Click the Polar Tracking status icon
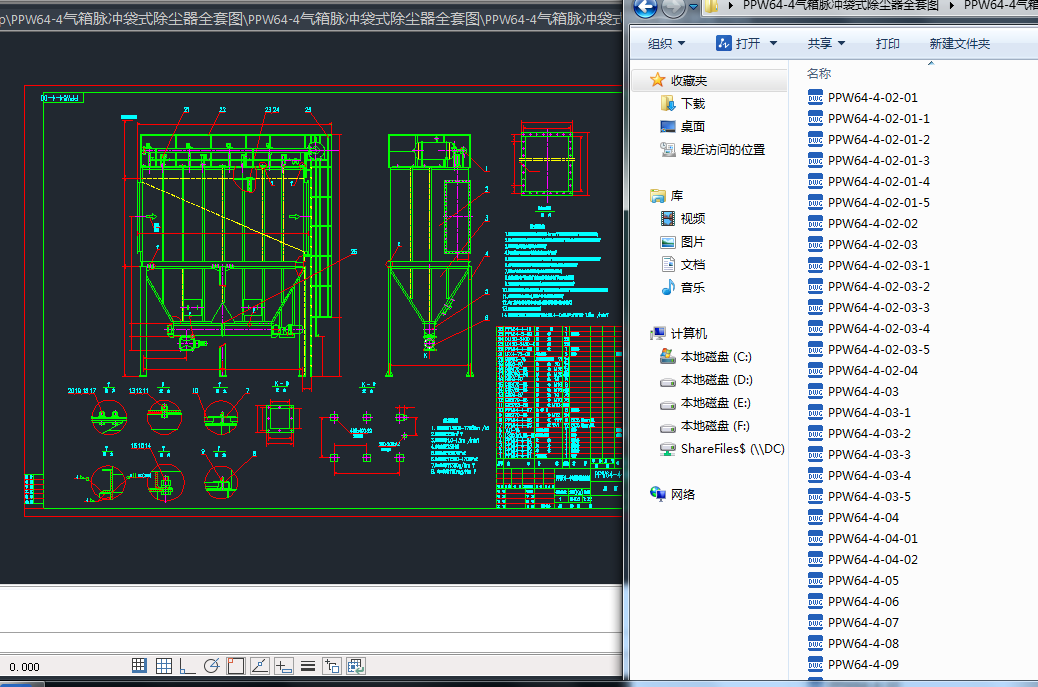Image resolution: width=1038 pixels, height=687 pixels. (211, 666)
